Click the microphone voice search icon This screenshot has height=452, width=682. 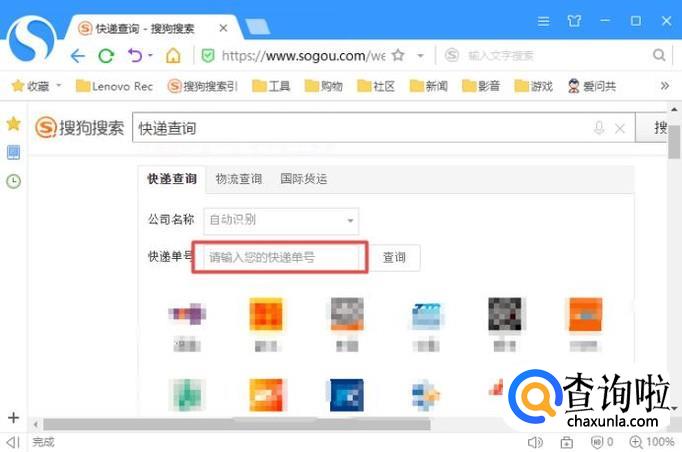click(x=599, y=128)
